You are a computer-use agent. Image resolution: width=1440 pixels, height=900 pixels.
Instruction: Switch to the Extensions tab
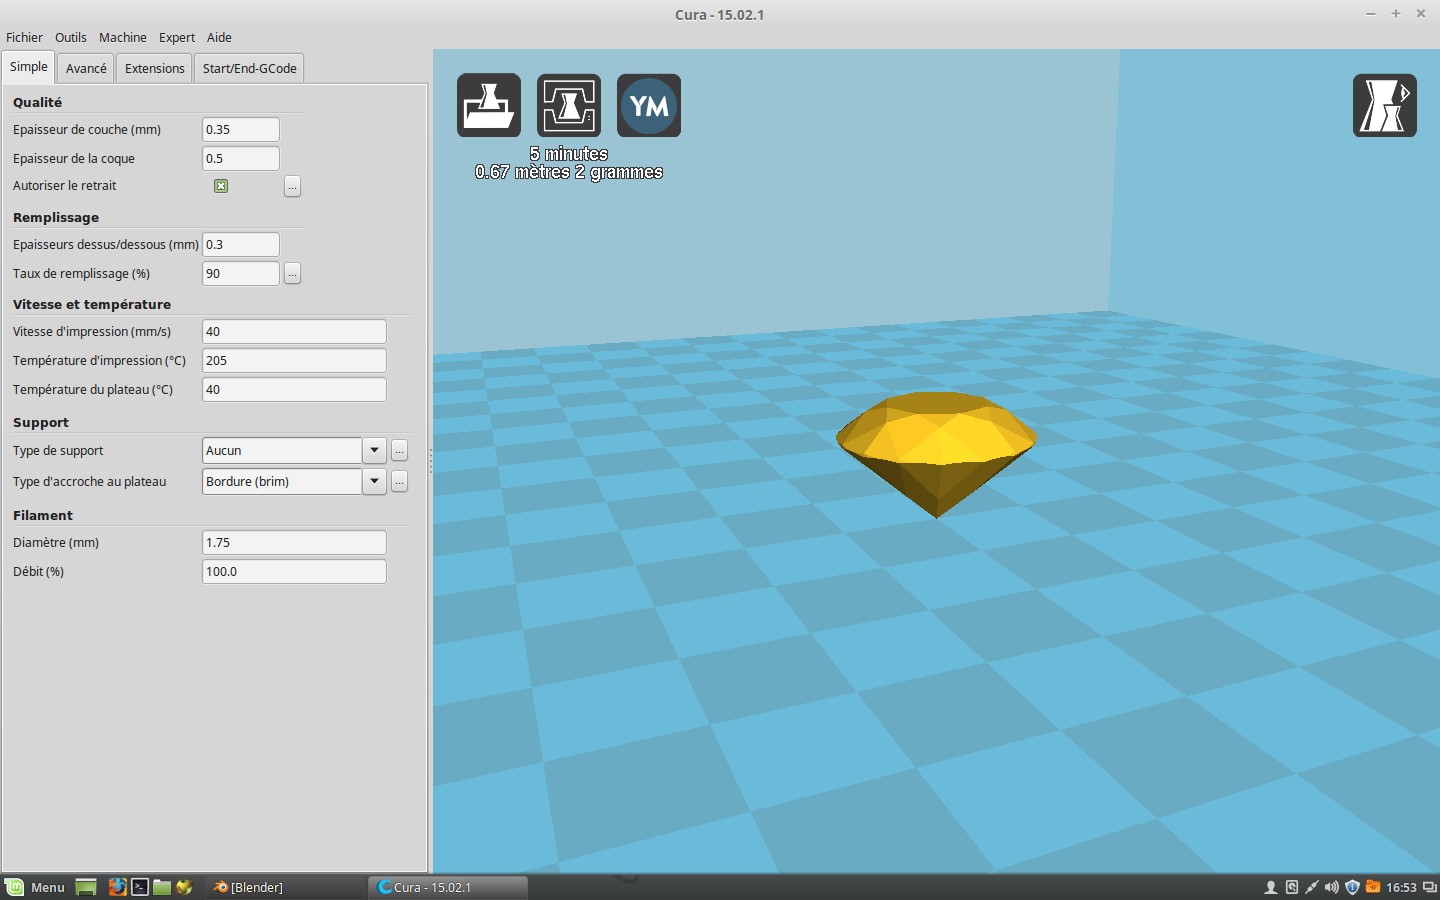coord(154,68)
